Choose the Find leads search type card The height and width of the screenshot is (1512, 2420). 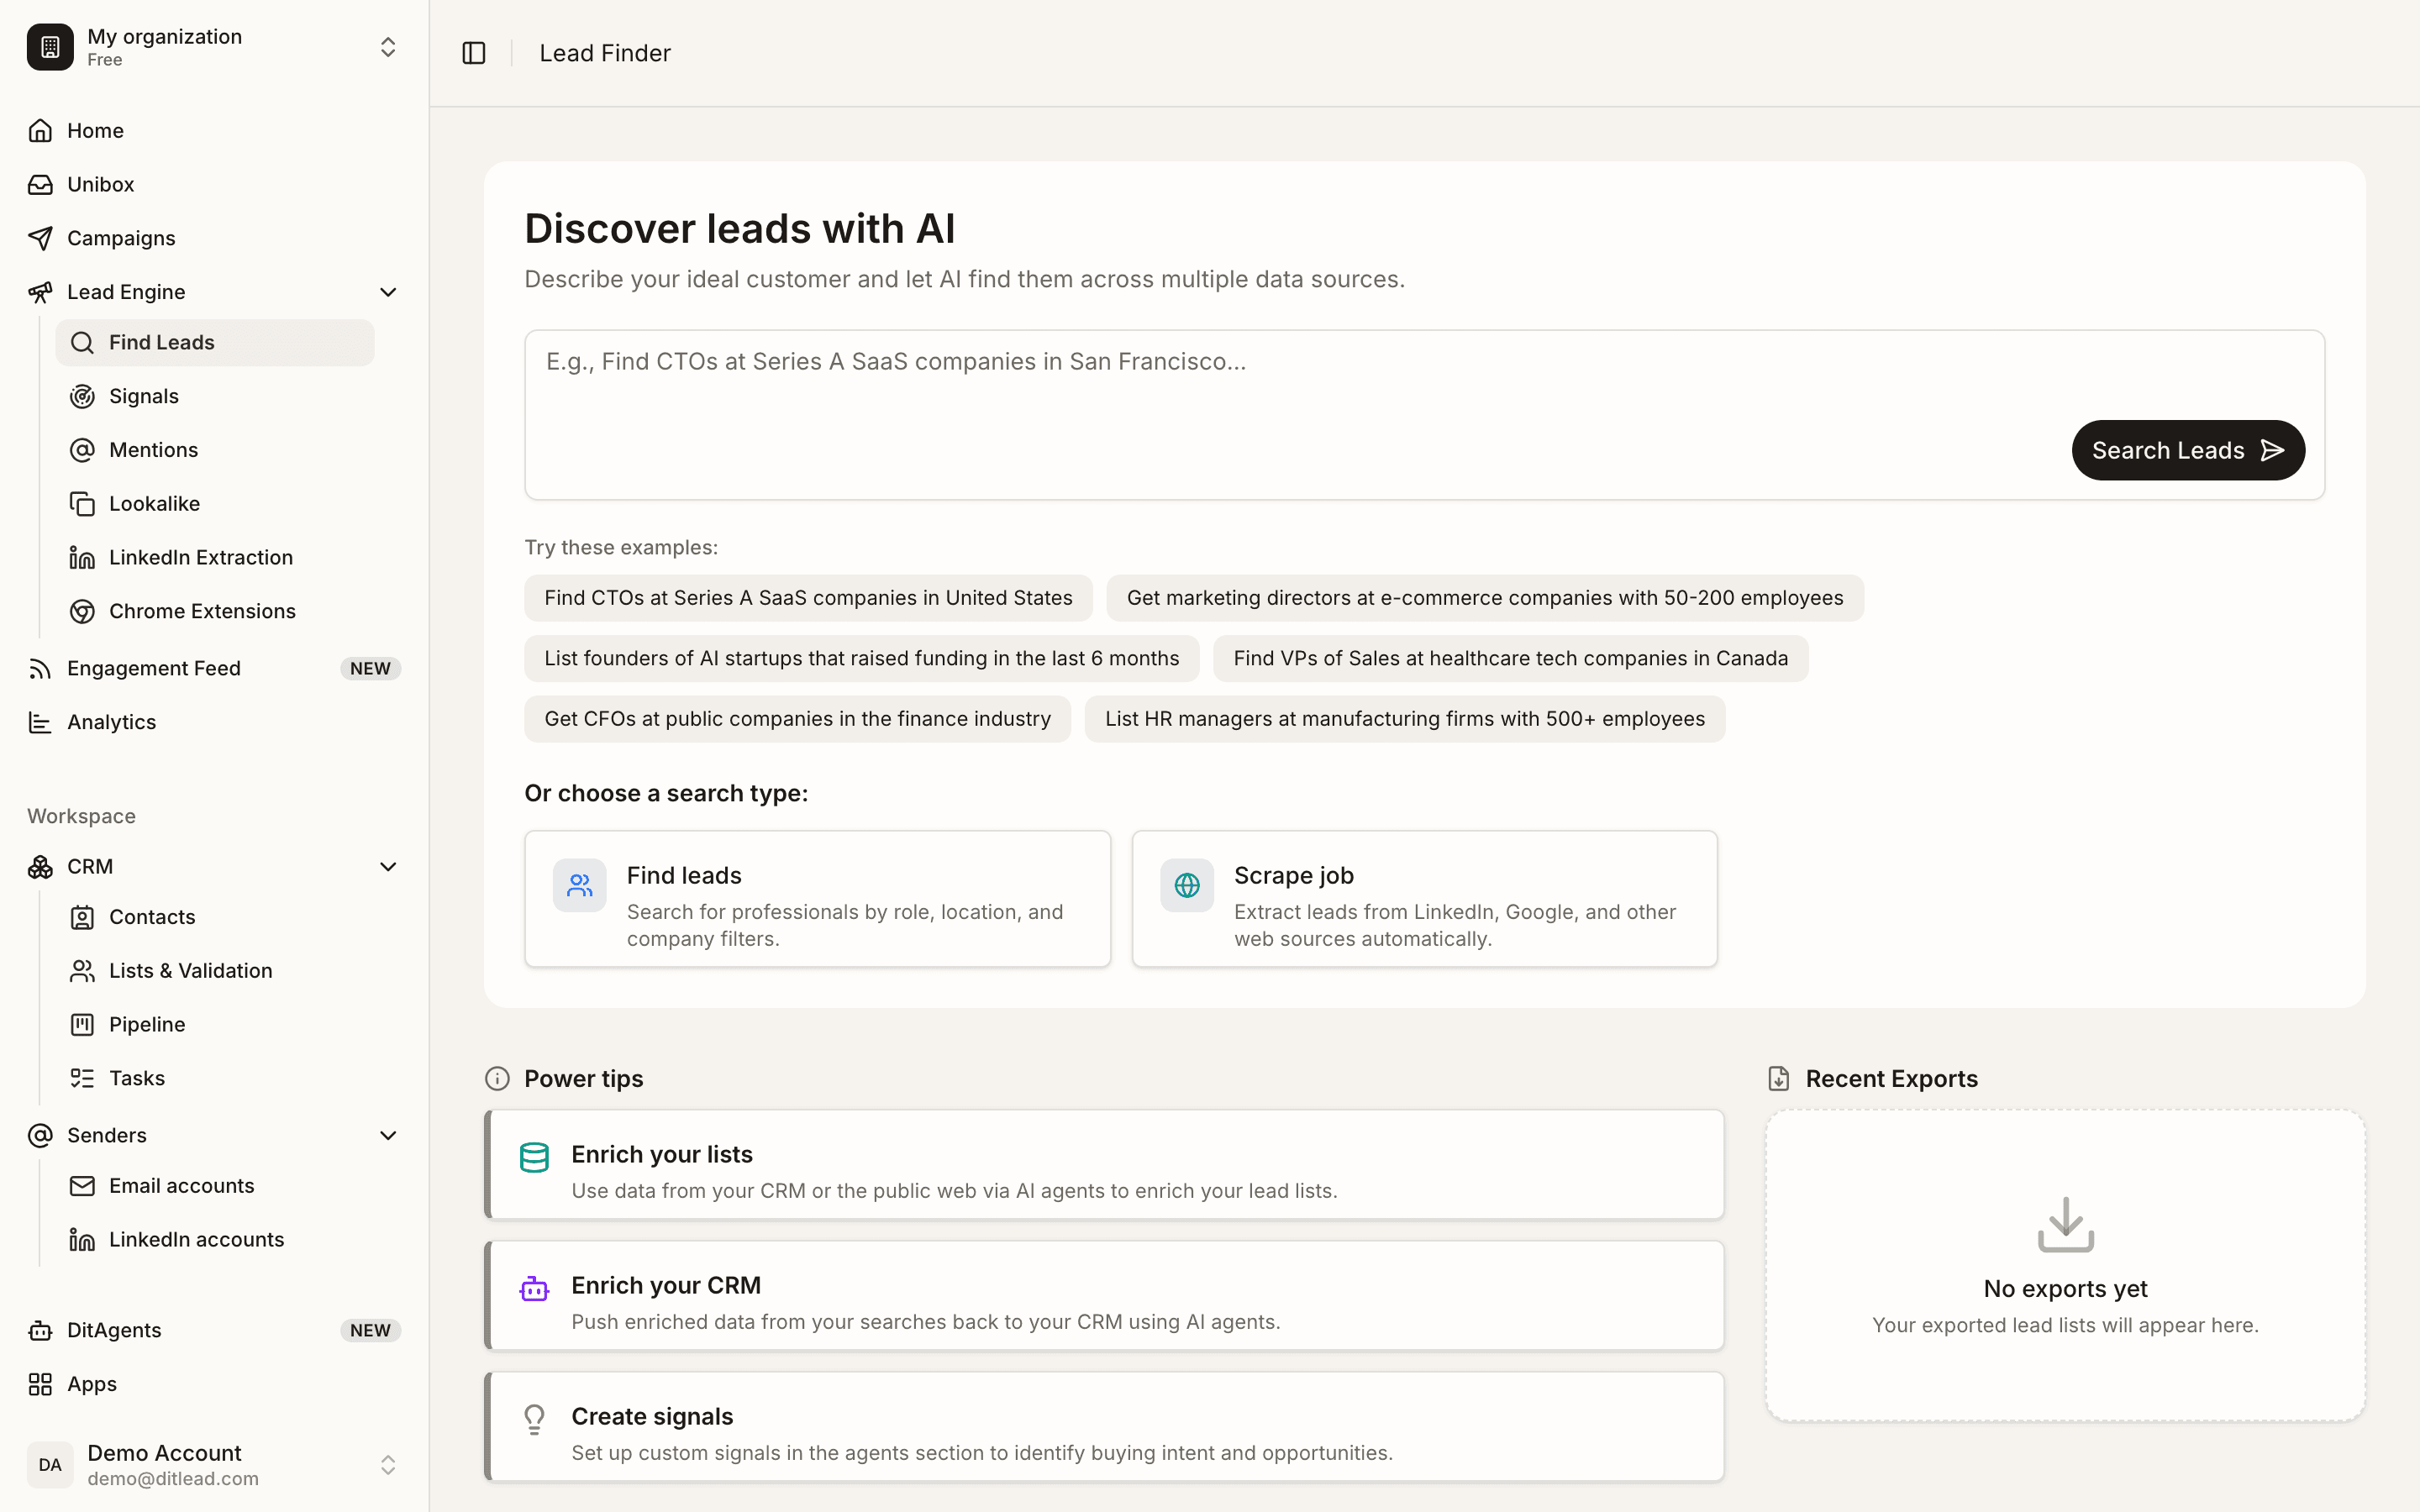[818, 899]
